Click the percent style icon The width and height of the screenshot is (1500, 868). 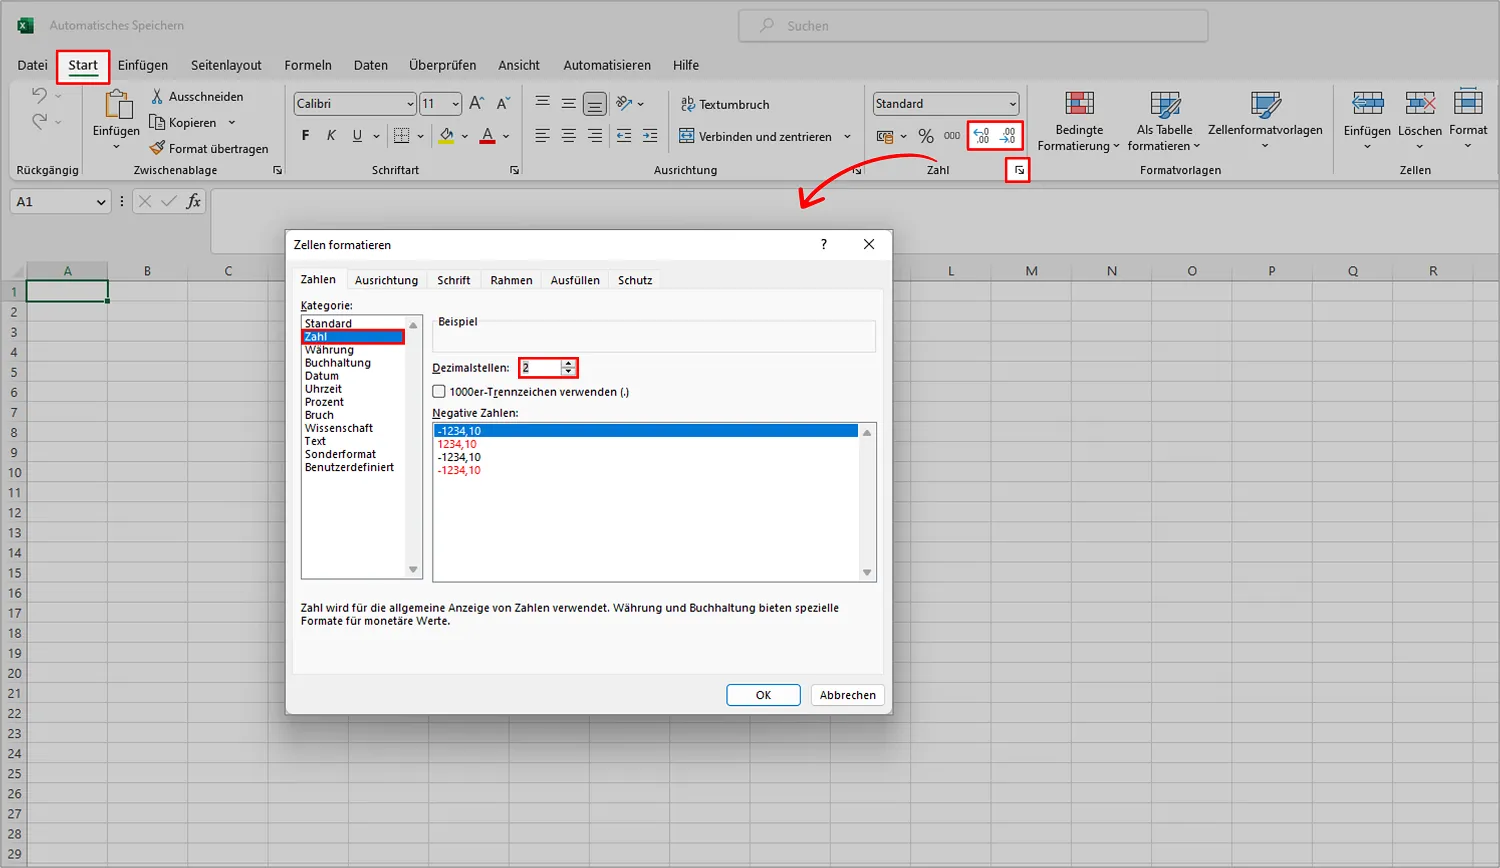926,136
